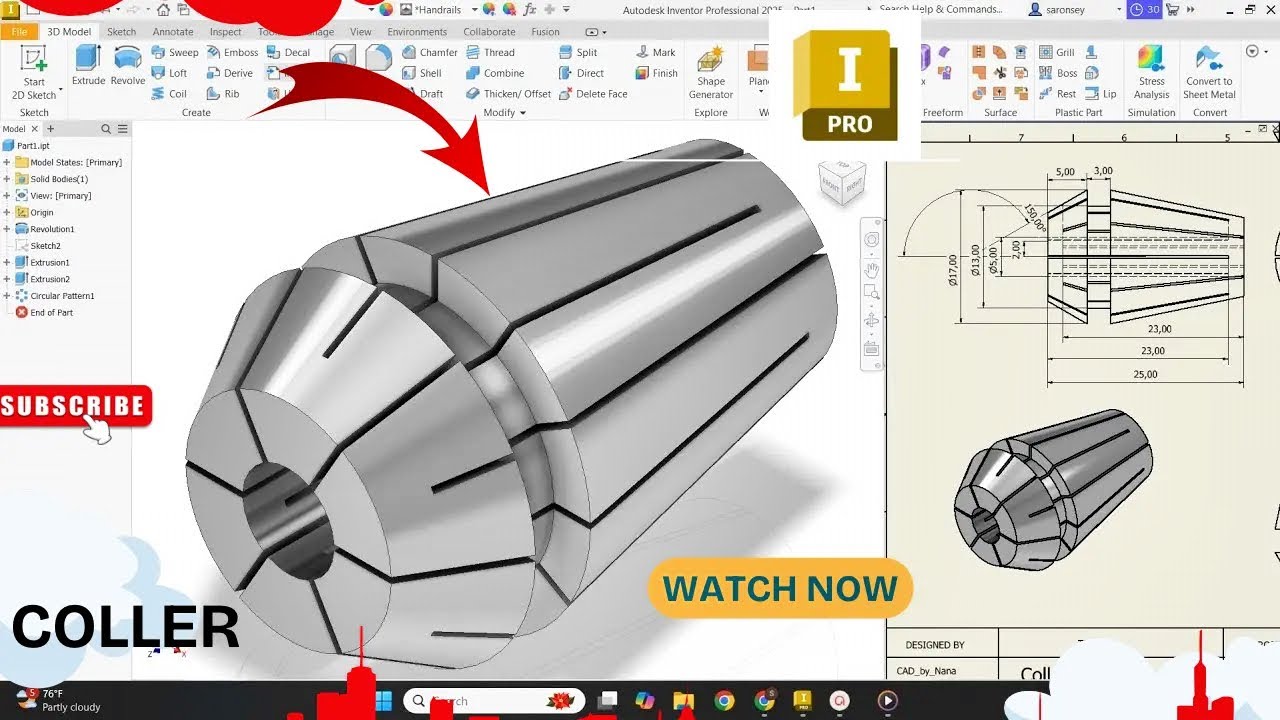Switch to the Annotate tab
This screenshot has height=720, width=1280.
click(173, 31)
